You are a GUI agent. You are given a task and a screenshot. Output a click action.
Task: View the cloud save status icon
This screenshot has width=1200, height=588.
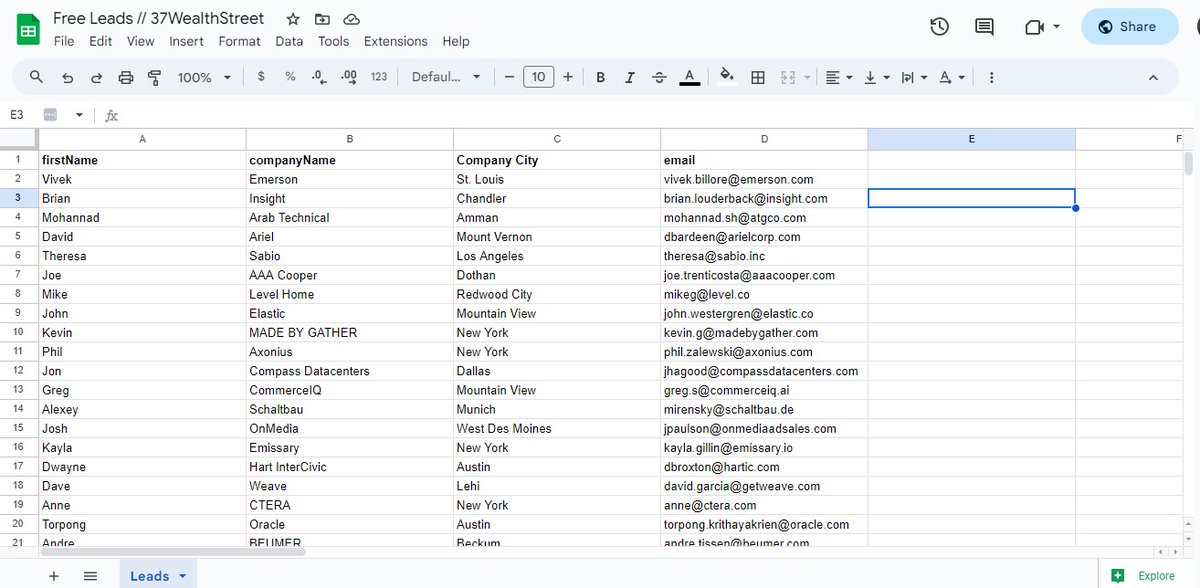coord(351,19)
